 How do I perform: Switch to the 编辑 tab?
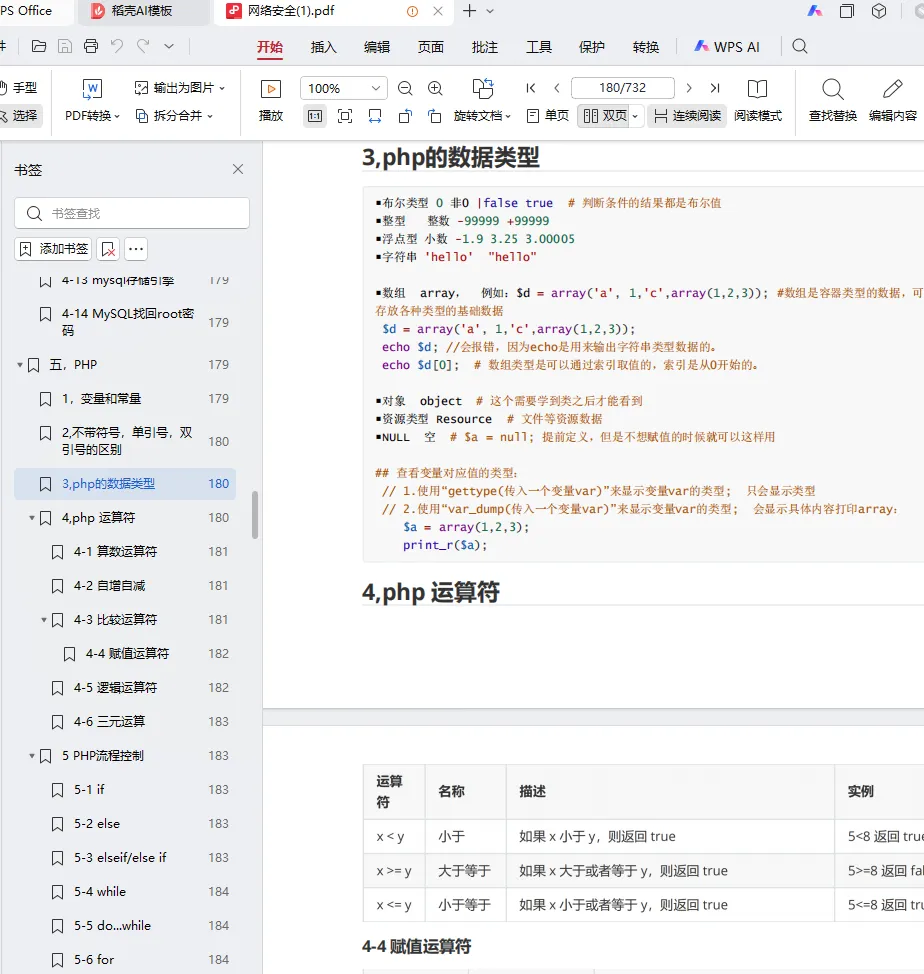pyautogui.click(x=377, y=47)
